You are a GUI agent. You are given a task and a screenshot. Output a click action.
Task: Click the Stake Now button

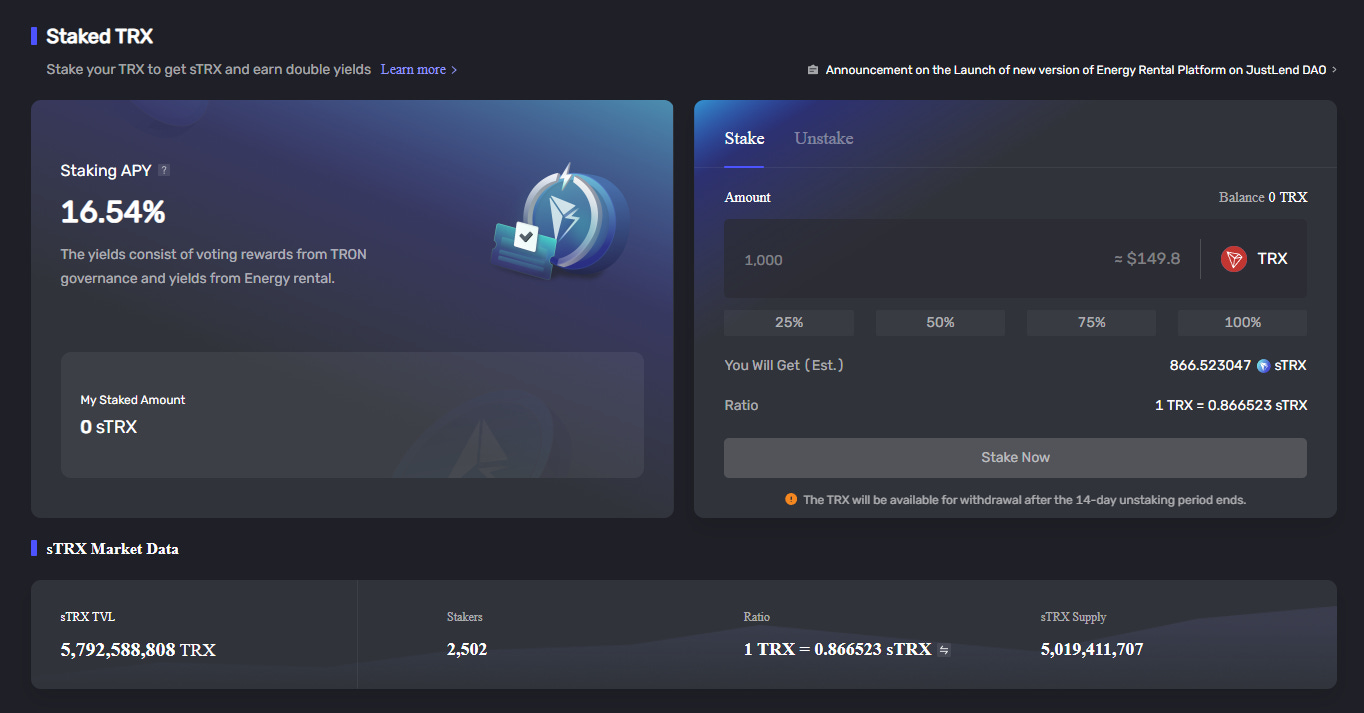(1015, 457)
